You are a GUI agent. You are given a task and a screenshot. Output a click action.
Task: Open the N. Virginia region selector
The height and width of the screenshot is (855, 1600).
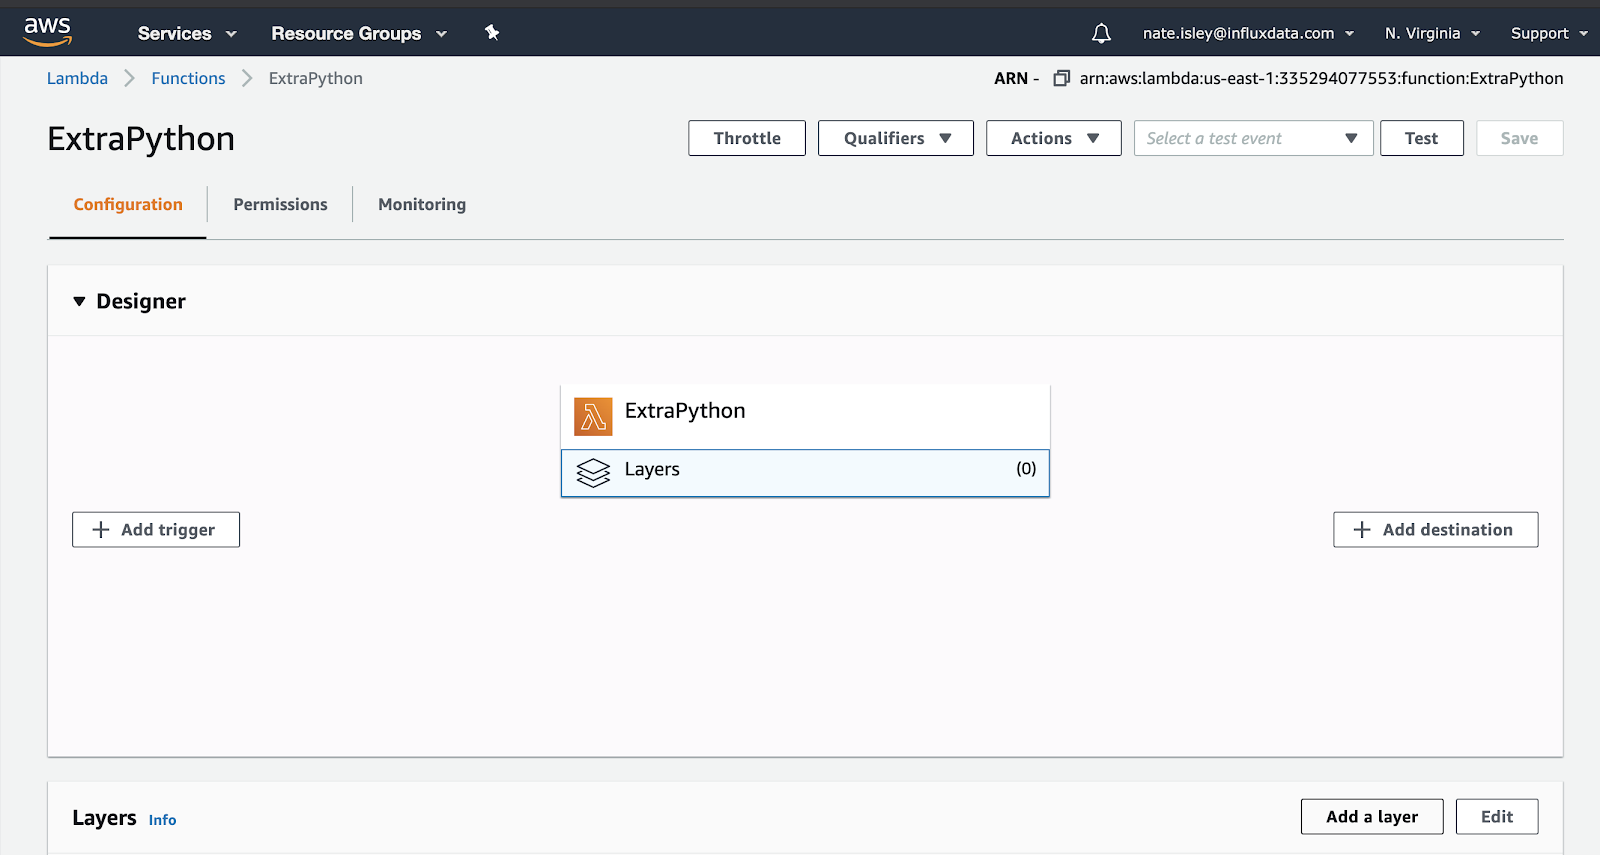[x=1432, y=33]
